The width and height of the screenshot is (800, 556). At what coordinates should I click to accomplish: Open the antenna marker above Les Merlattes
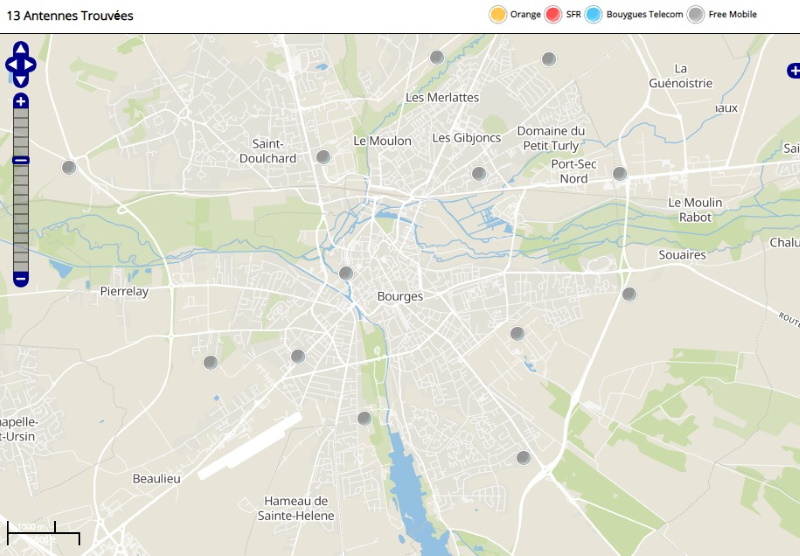tap(437, 57)
